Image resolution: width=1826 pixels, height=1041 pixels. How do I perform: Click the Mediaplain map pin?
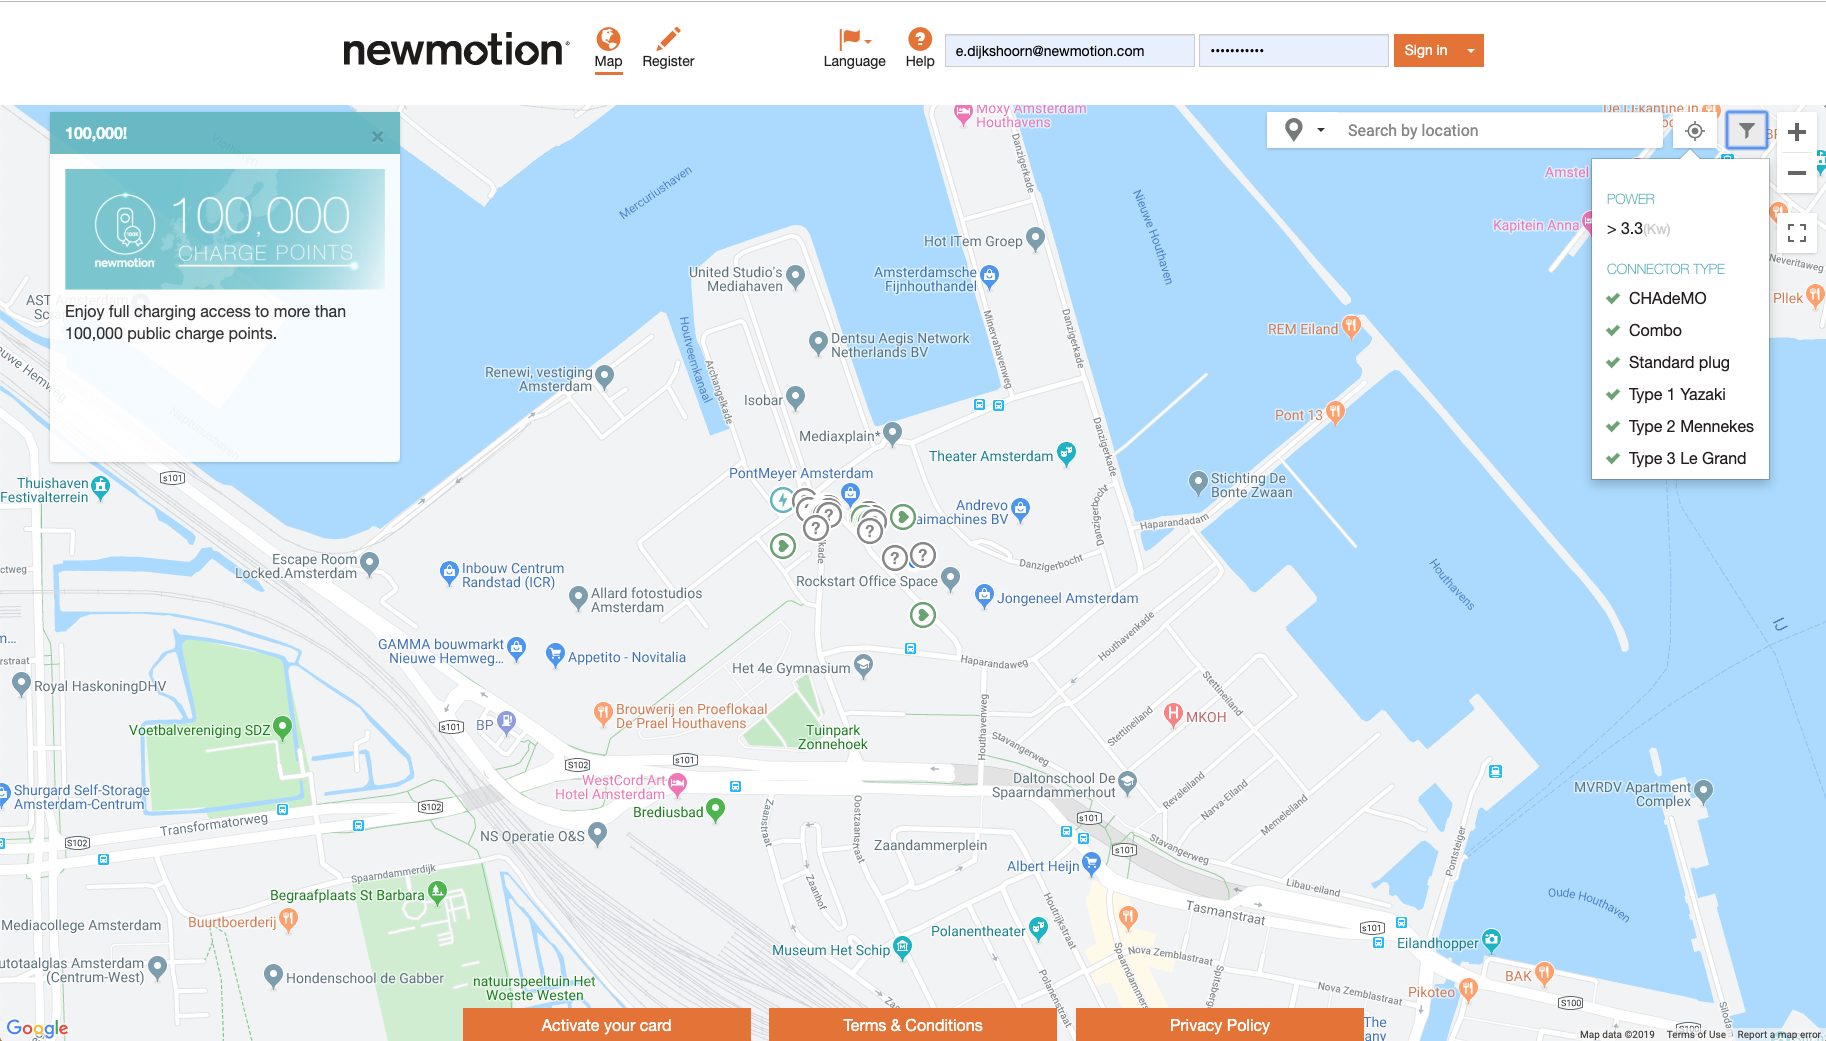coord(893,434)
